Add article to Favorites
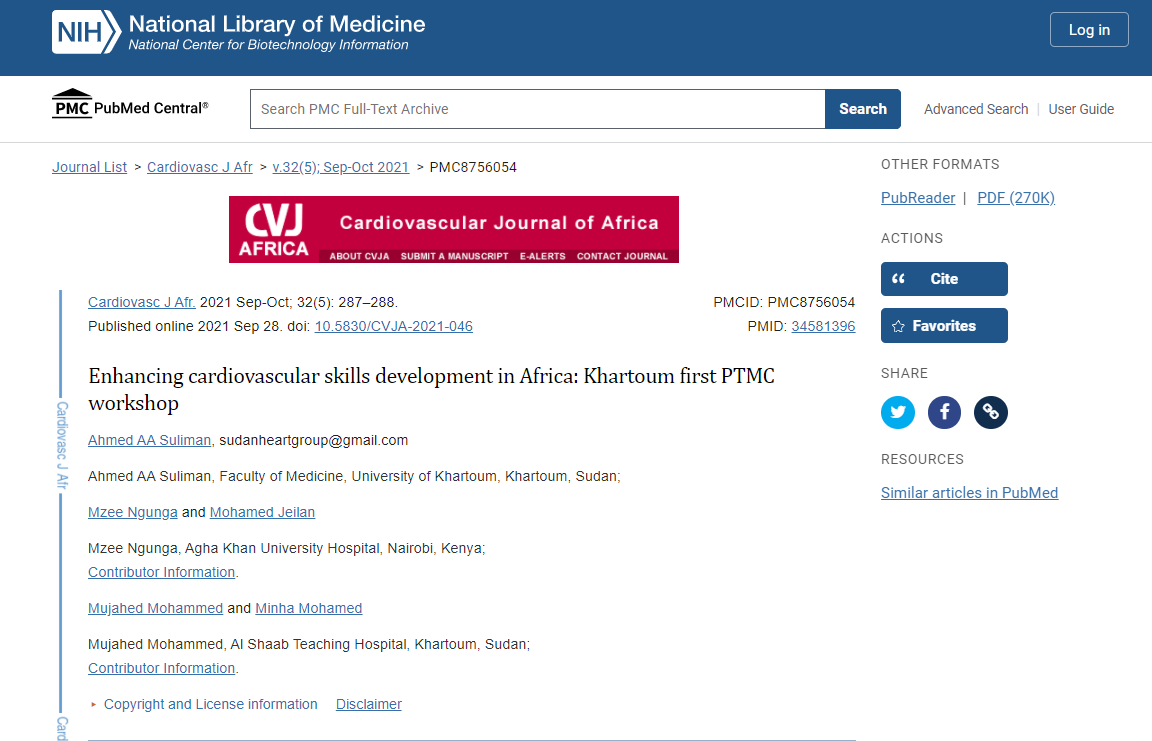The image size is (1152, 741). 943,326
